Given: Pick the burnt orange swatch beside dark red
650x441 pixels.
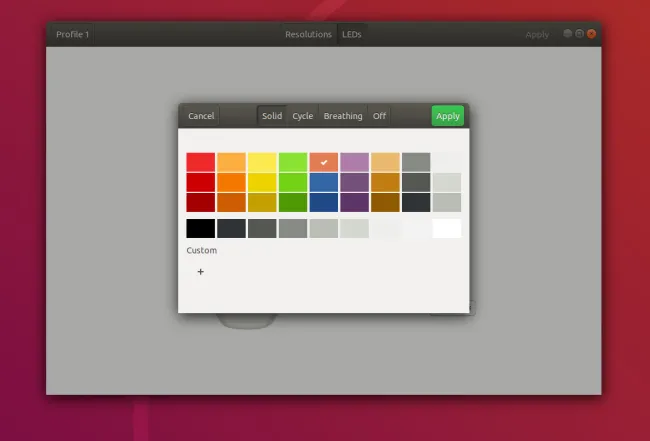Looking at the screenshot, I should pos(231,202).
